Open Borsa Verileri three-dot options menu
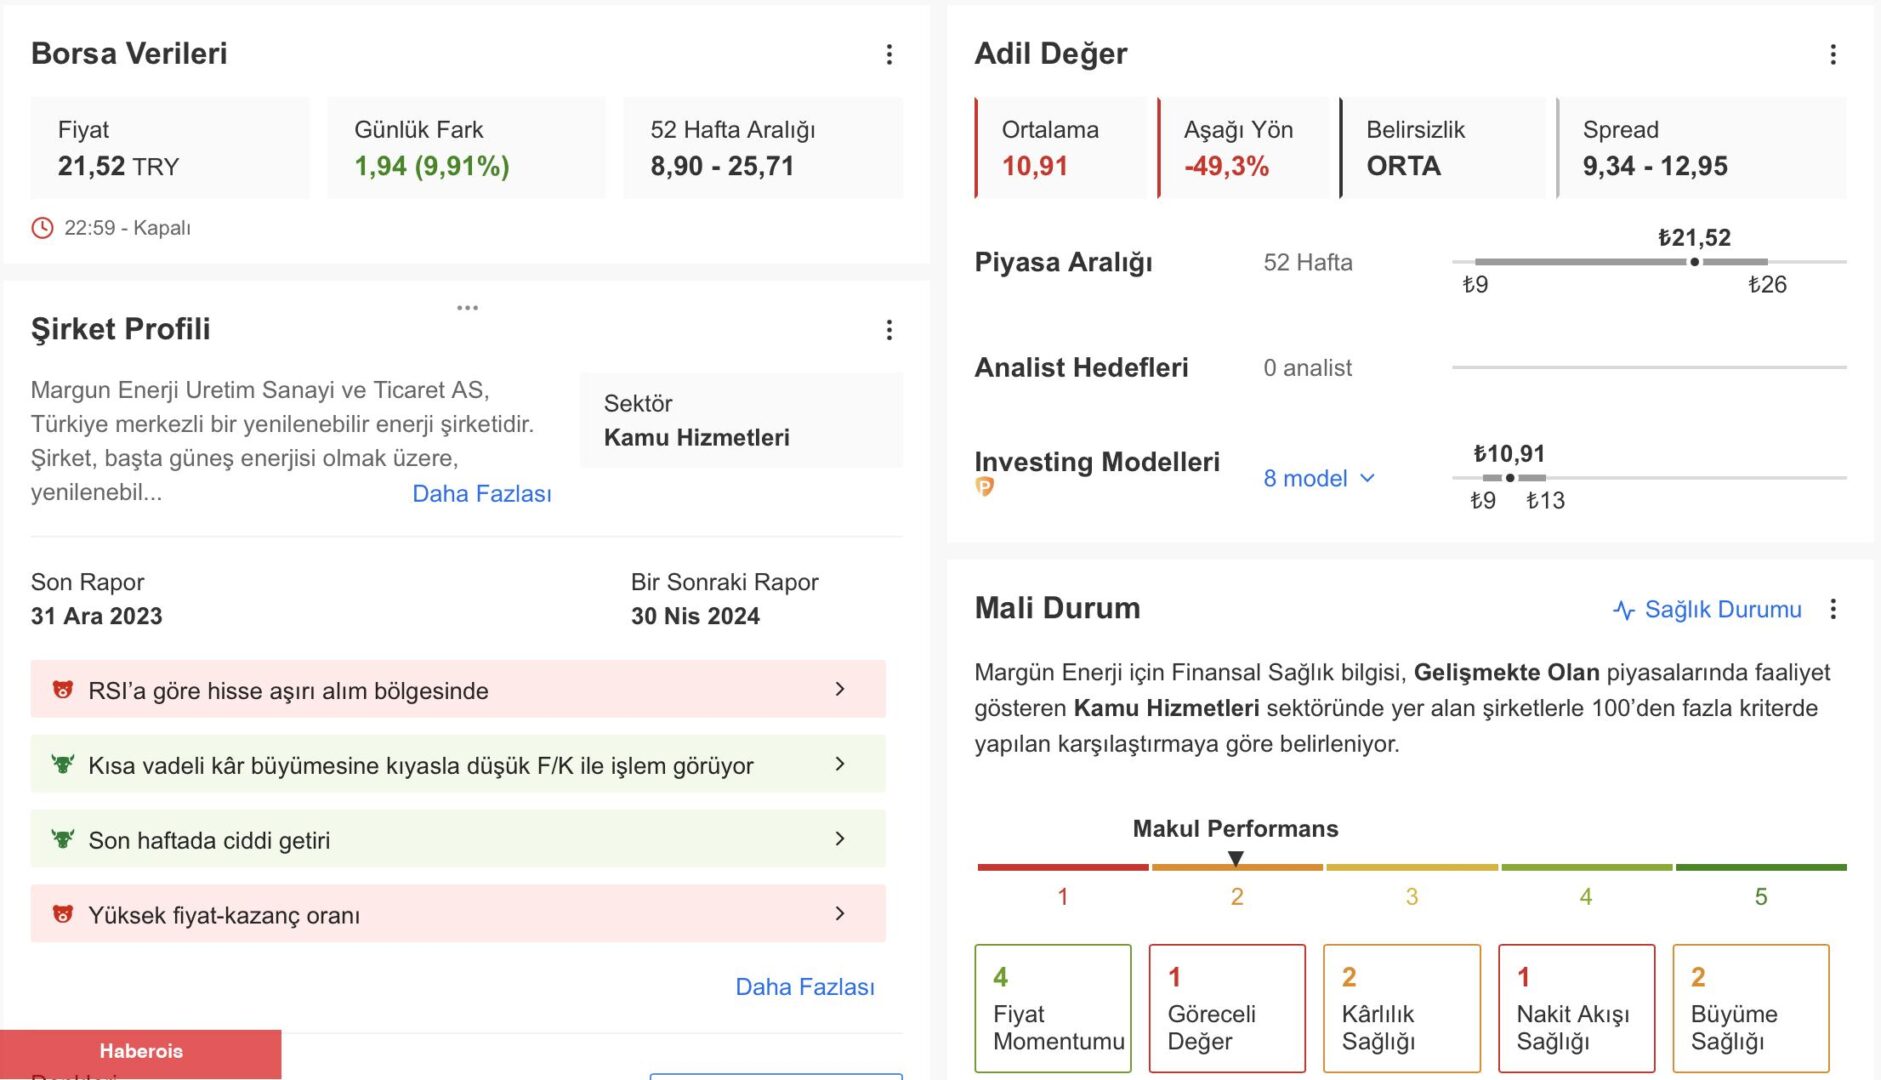 pos(889,55)
